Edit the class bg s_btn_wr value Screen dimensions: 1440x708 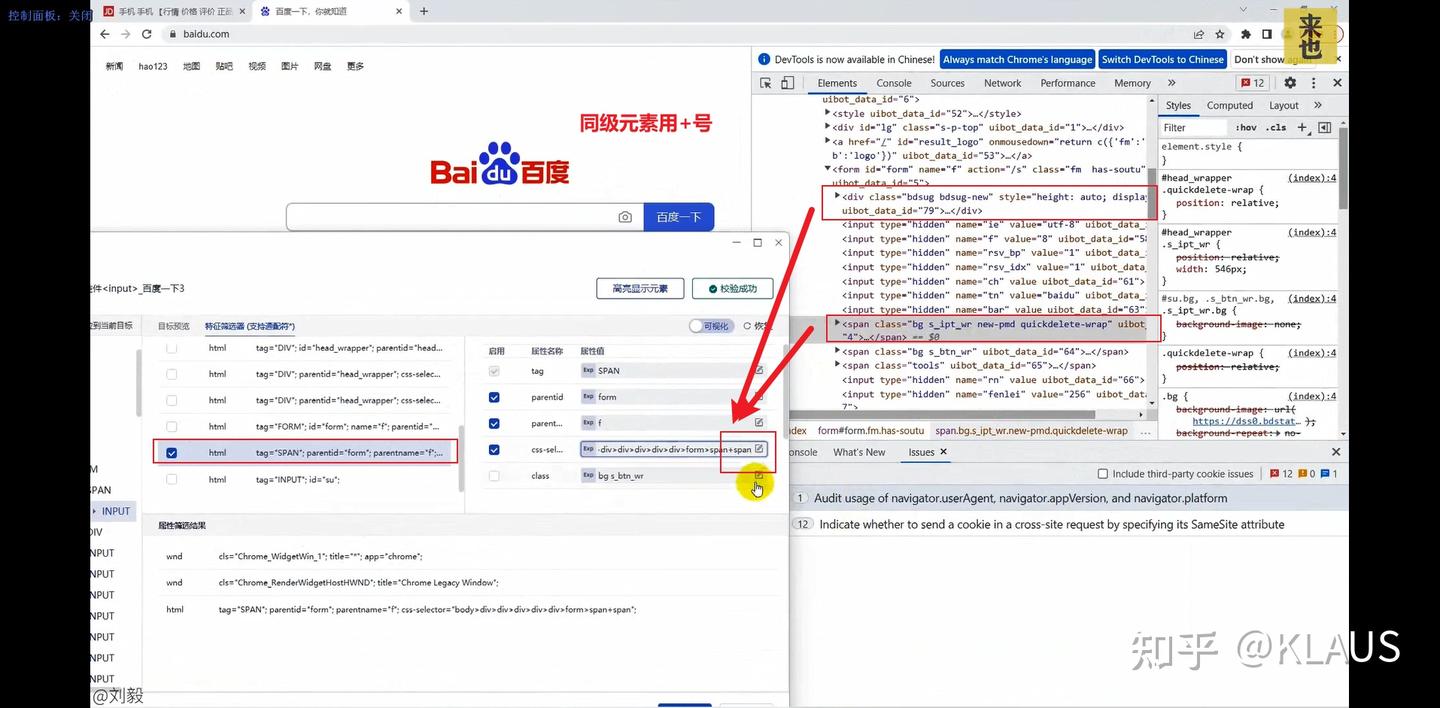759,476
